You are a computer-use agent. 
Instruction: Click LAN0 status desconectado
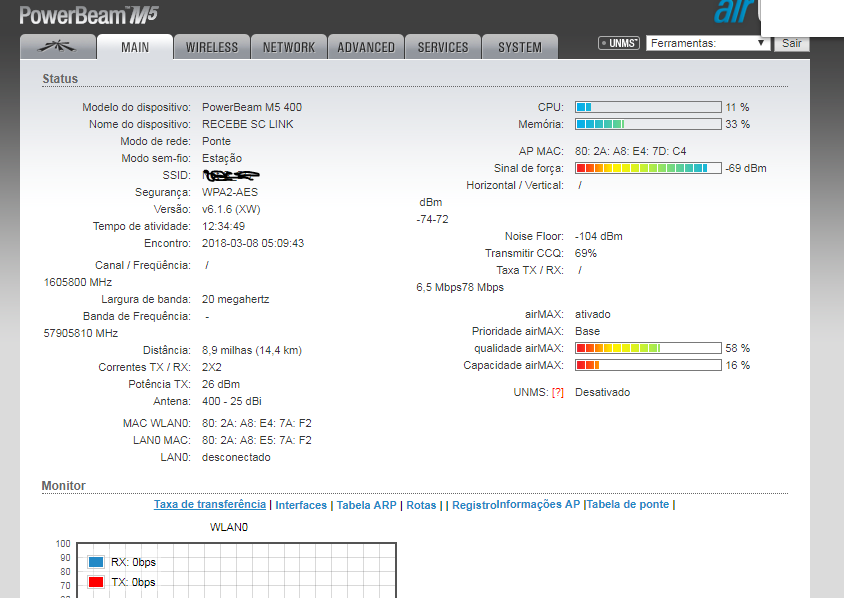(236, 458)
